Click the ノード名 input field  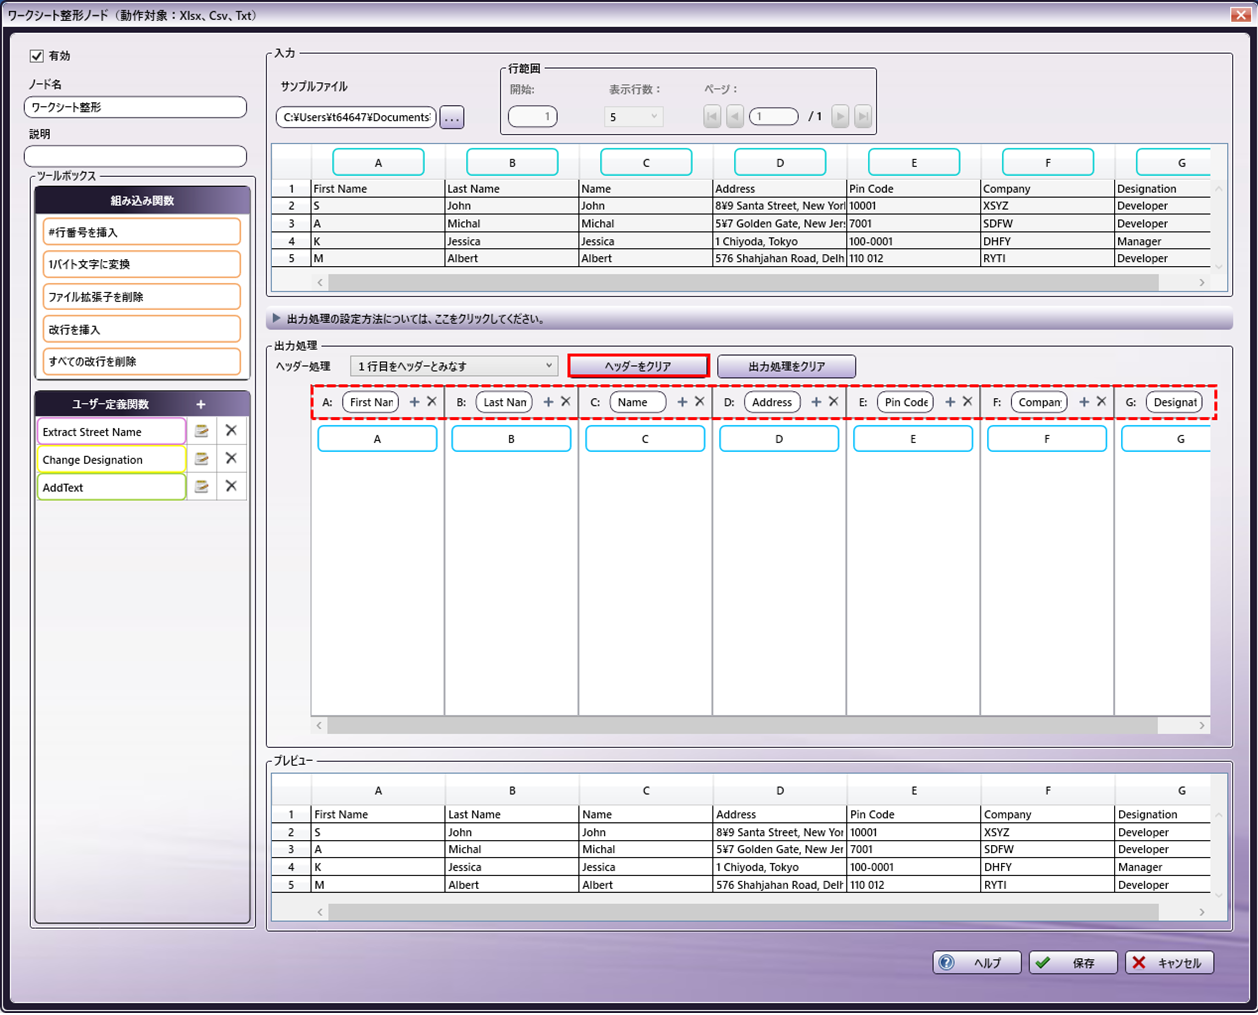[x=135, y=107]
